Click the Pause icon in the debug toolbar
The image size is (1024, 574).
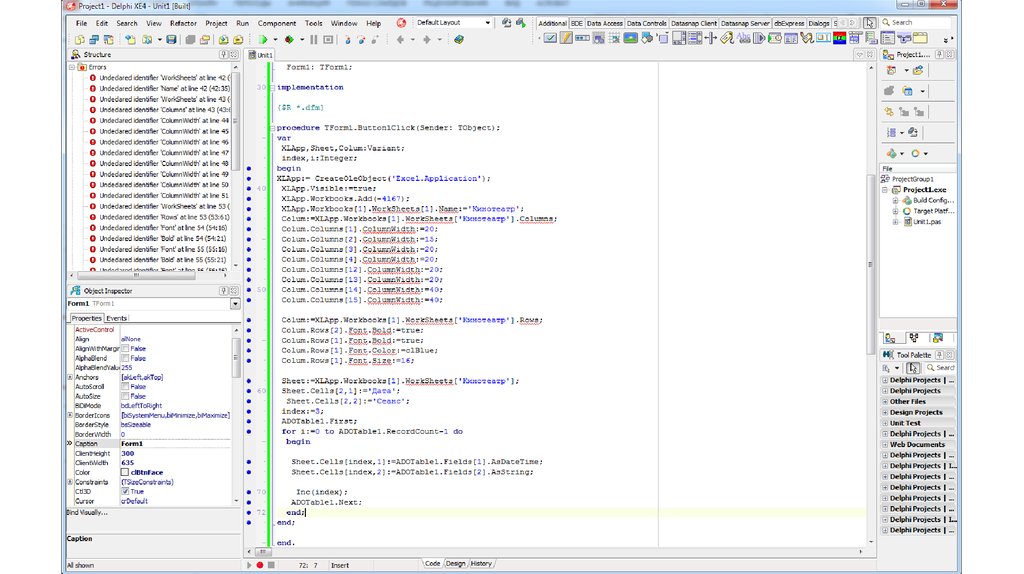click(x=314, y=40)
